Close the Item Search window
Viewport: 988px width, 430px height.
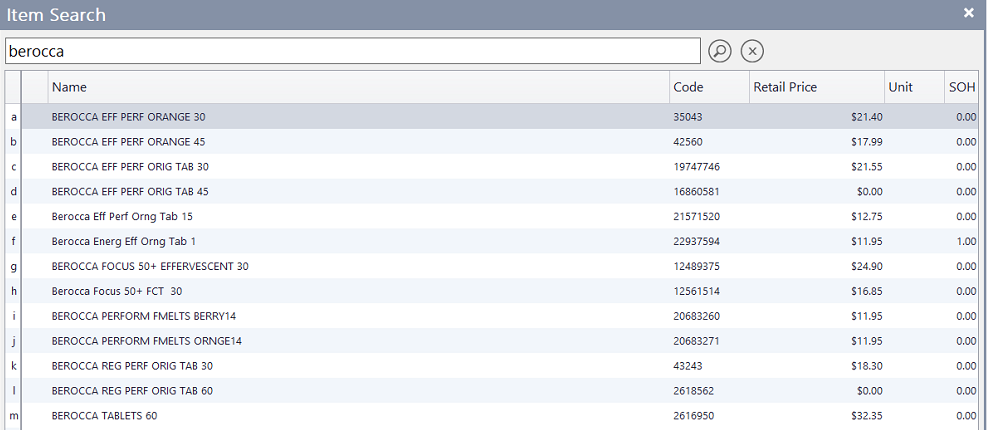pyautogui.click(x=969, y=13)
